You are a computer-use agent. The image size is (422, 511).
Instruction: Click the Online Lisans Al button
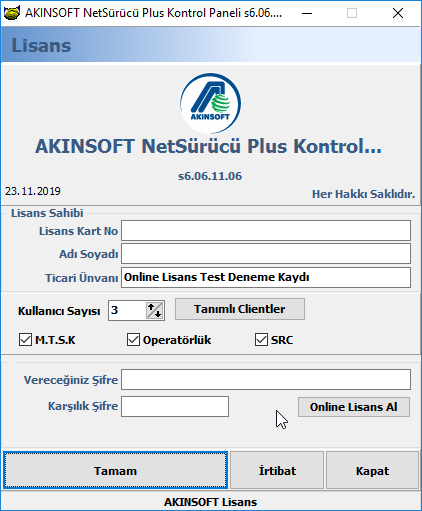tap(354, 407)
